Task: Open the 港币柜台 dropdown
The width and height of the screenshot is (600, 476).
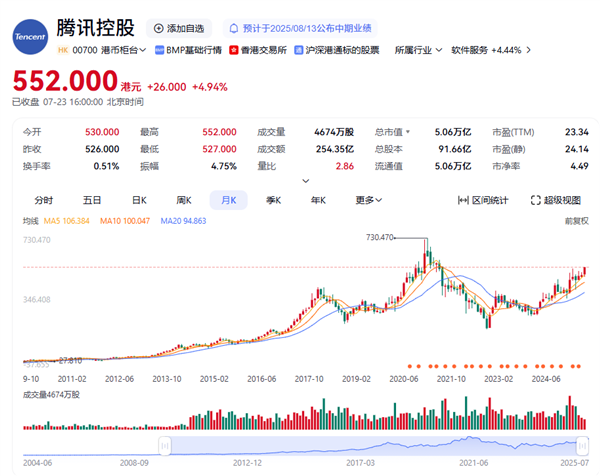Action: coord(124,50)
